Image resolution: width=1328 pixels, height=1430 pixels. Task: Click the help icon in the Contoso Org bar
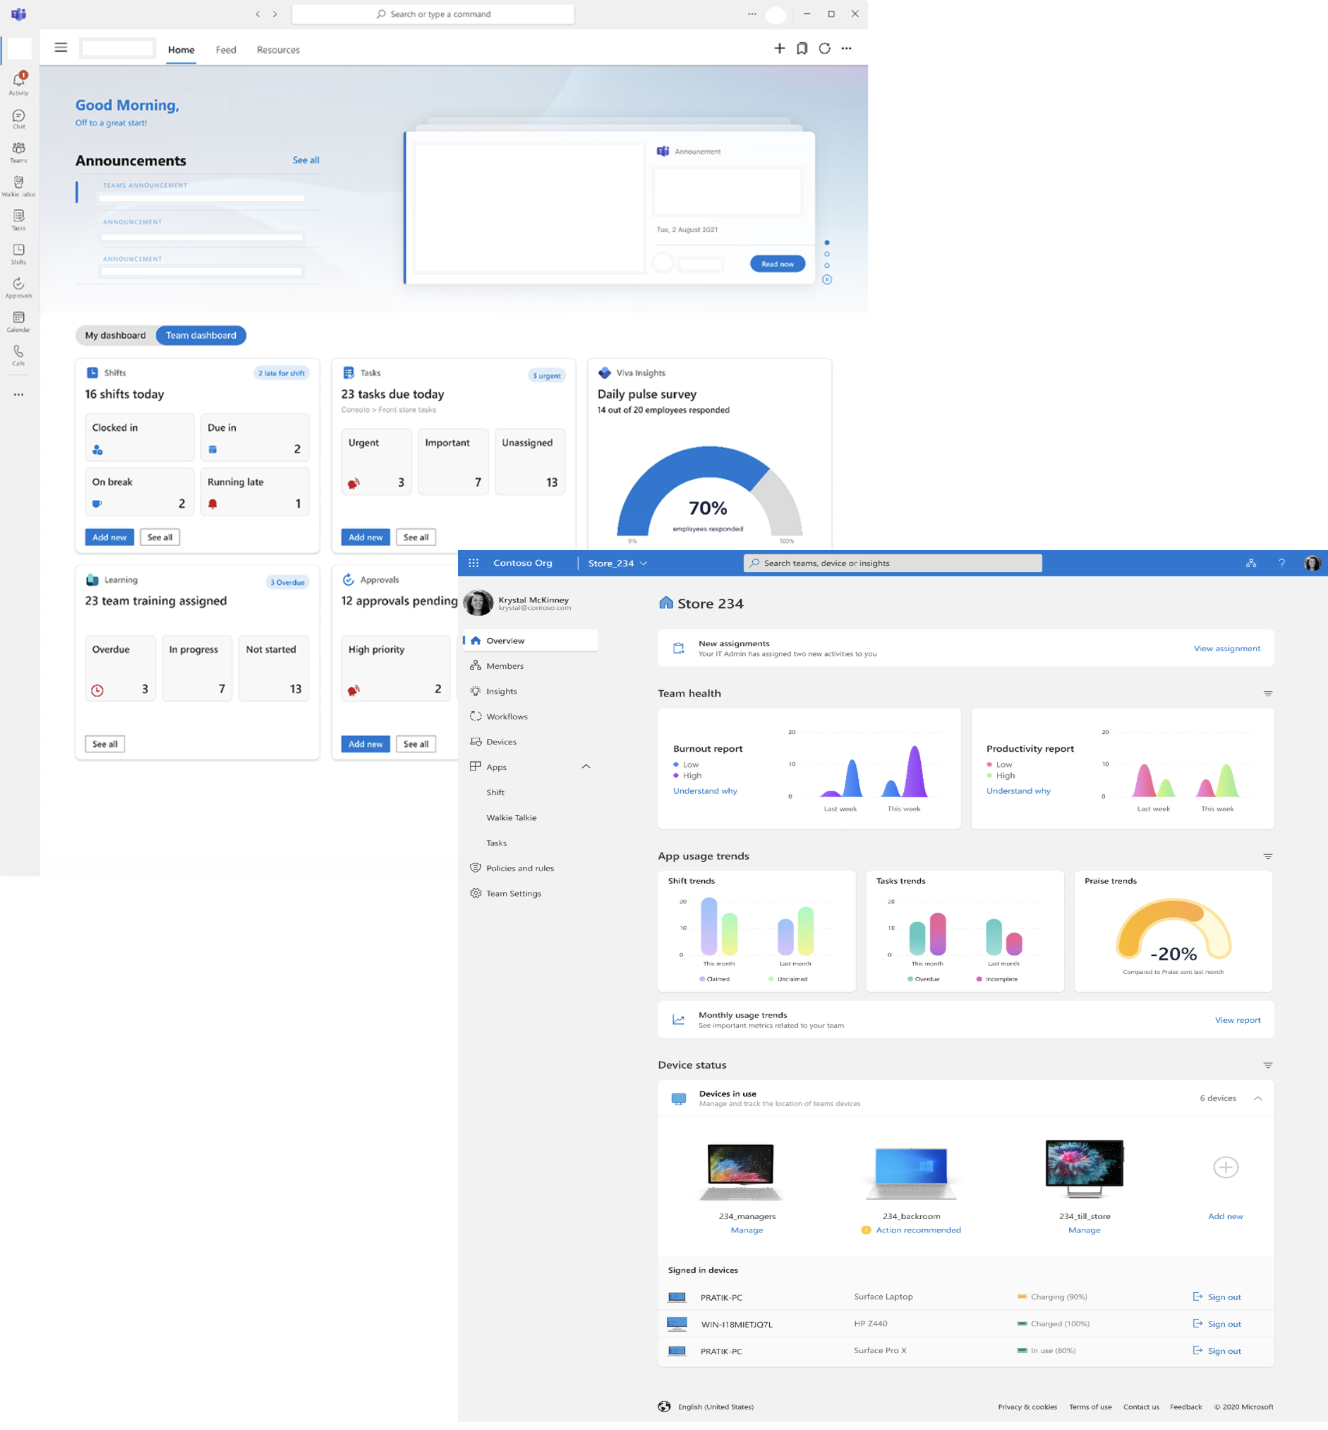point(1282,563)
